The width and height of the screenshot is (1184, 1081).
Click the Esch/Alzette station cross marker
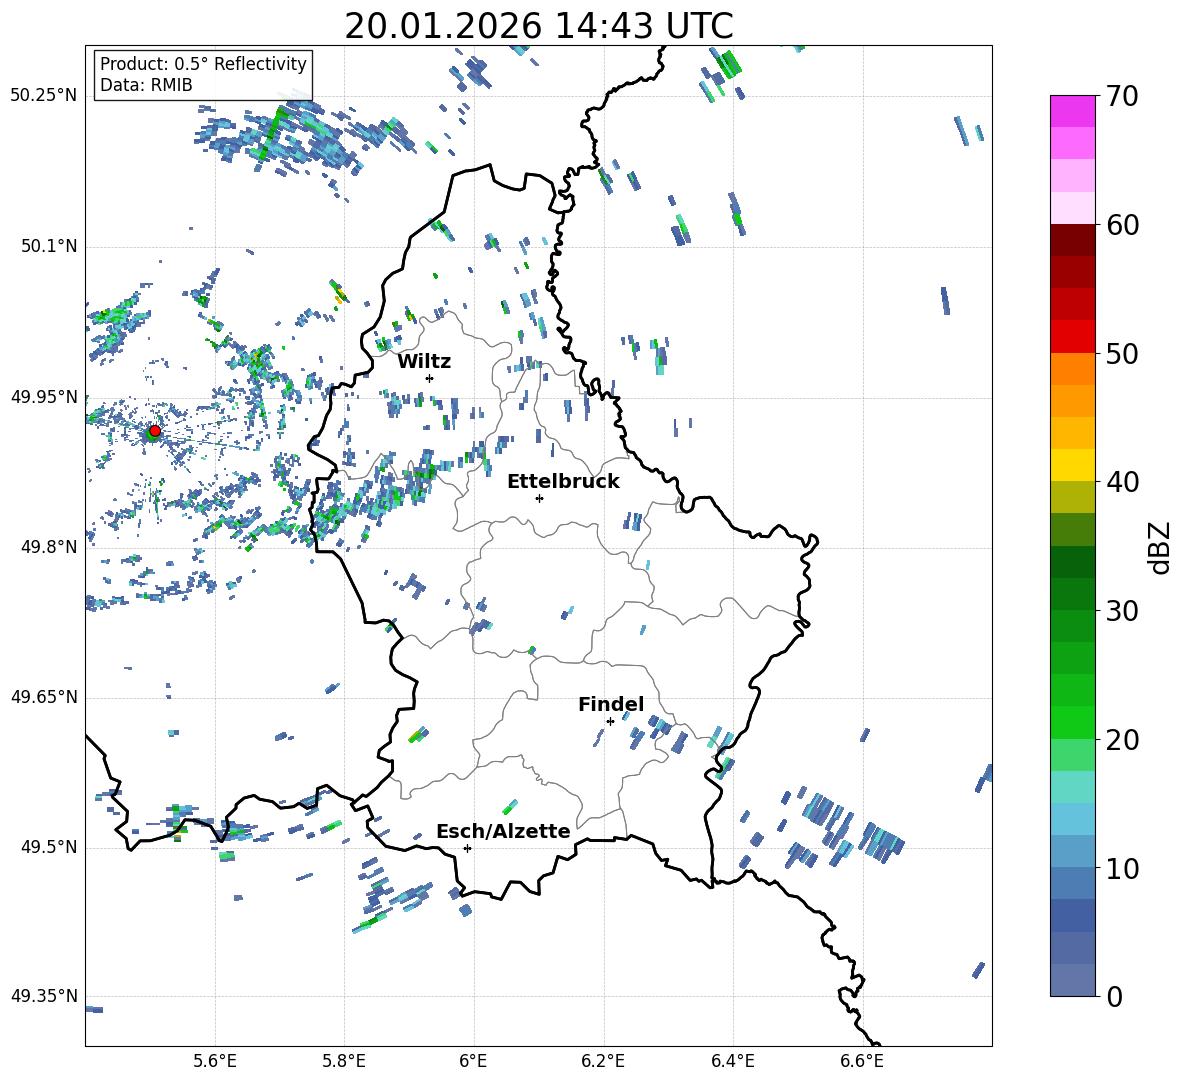click(x=467, y=848)
